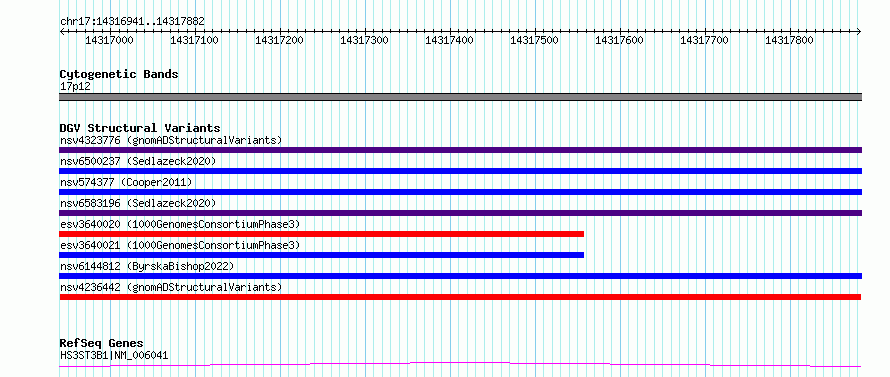Click the esv3640021 1000GenomesConsortiumPhase3 label
Image resolution: width=890 pixels, height=377 pixels.
180,245
